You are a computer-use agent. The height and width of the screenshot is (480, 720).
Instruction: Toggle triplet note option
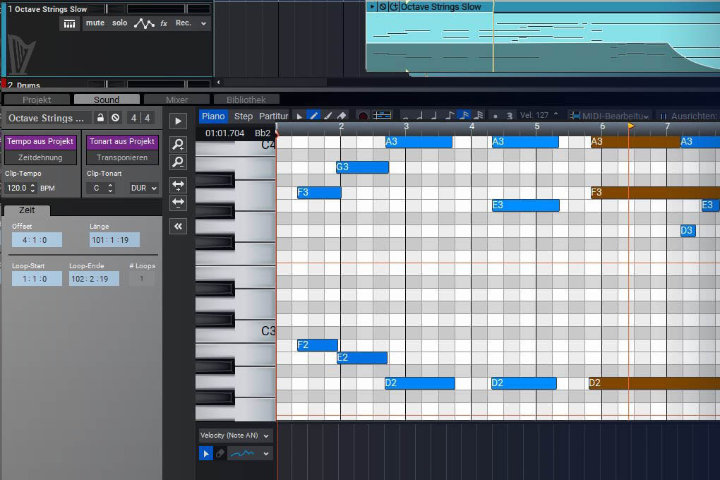click(510, 116)
